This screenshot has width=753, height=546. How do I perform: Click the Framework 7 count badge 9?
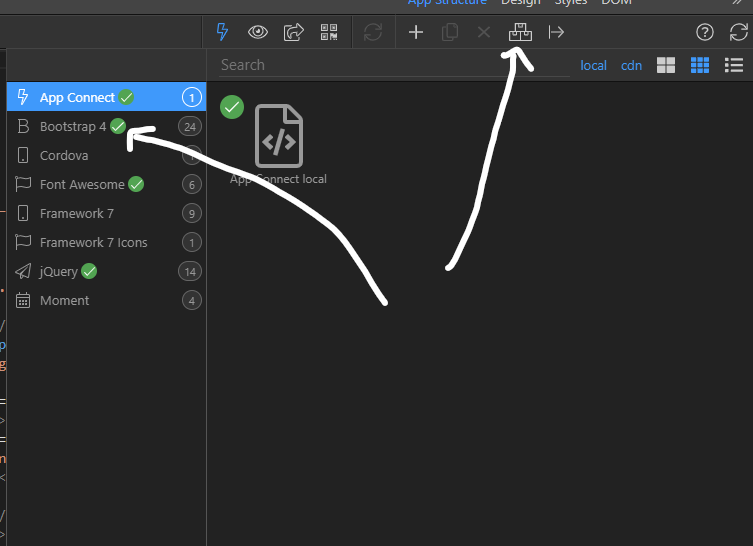coord(192,214)
